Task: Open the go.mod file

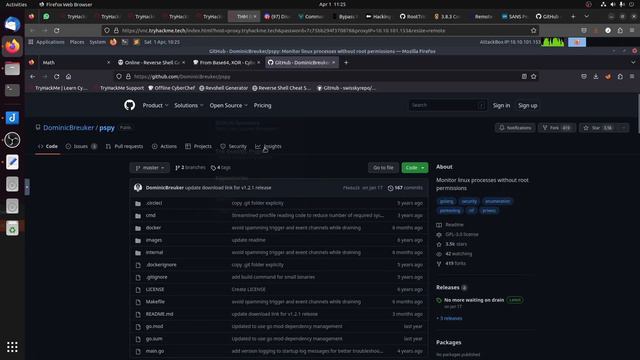Action: point(155,326)
